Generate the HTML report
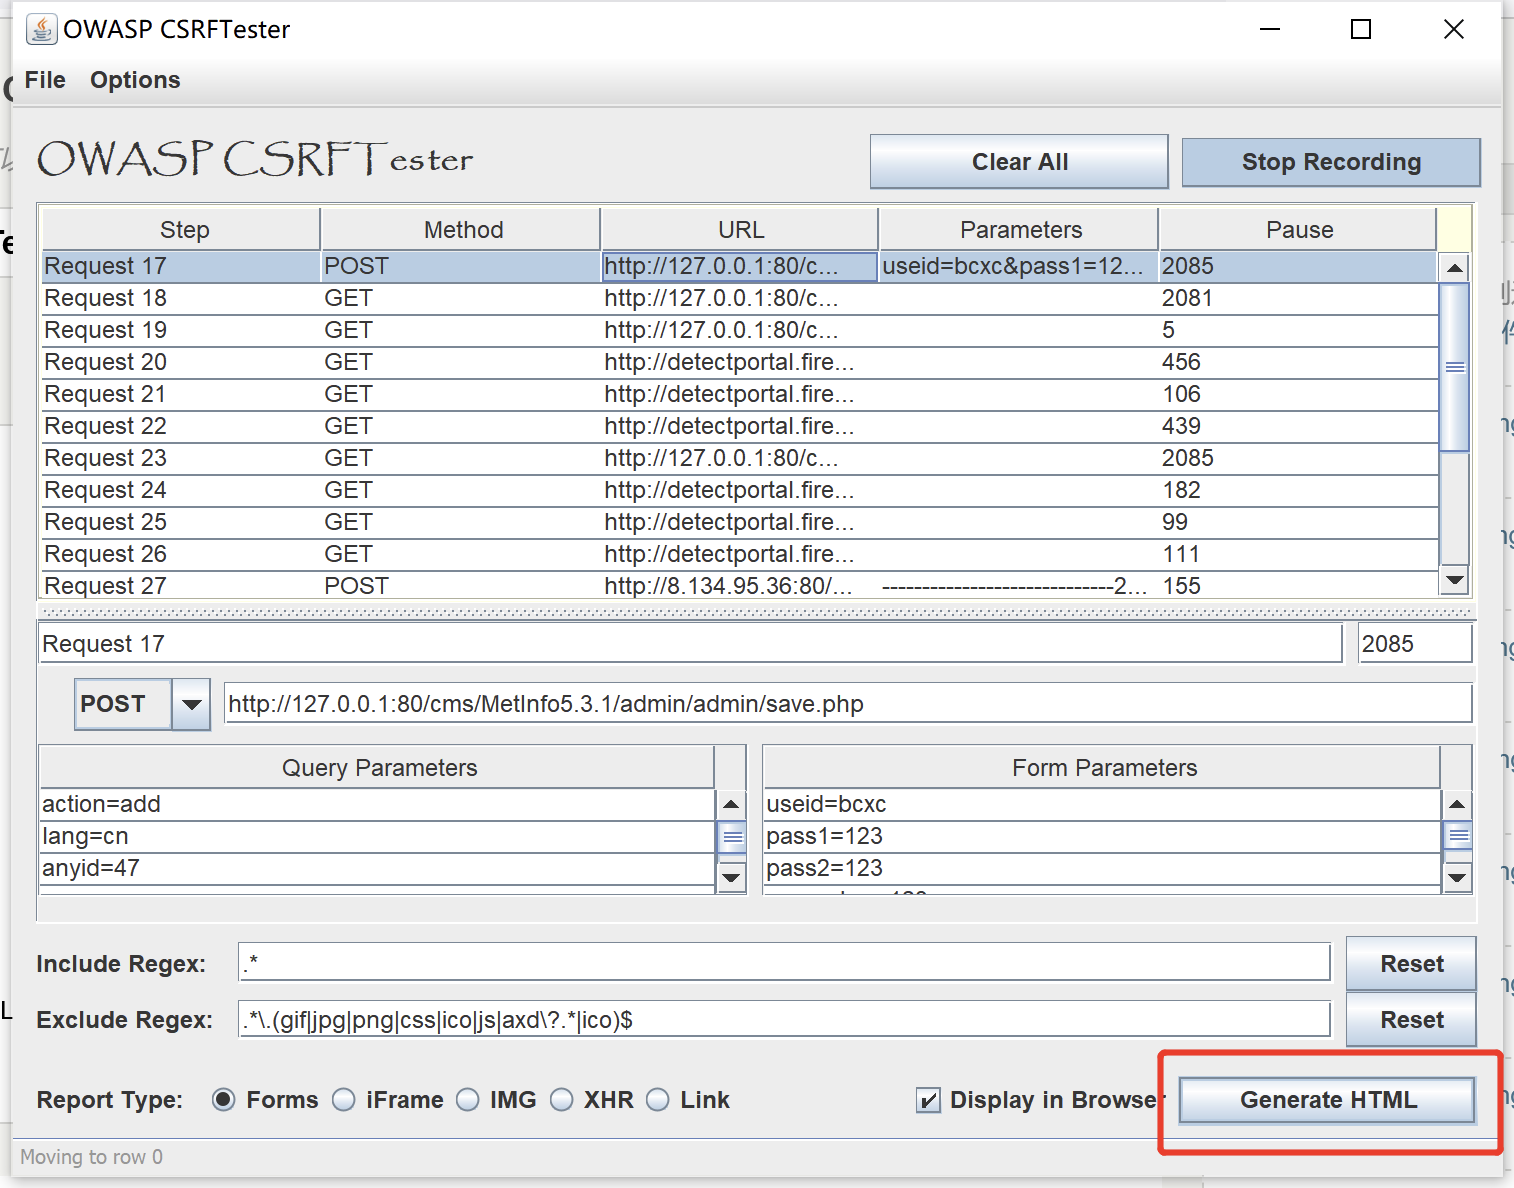This screenshot has height=1188, width=1514. [x=1328, y=1100]
